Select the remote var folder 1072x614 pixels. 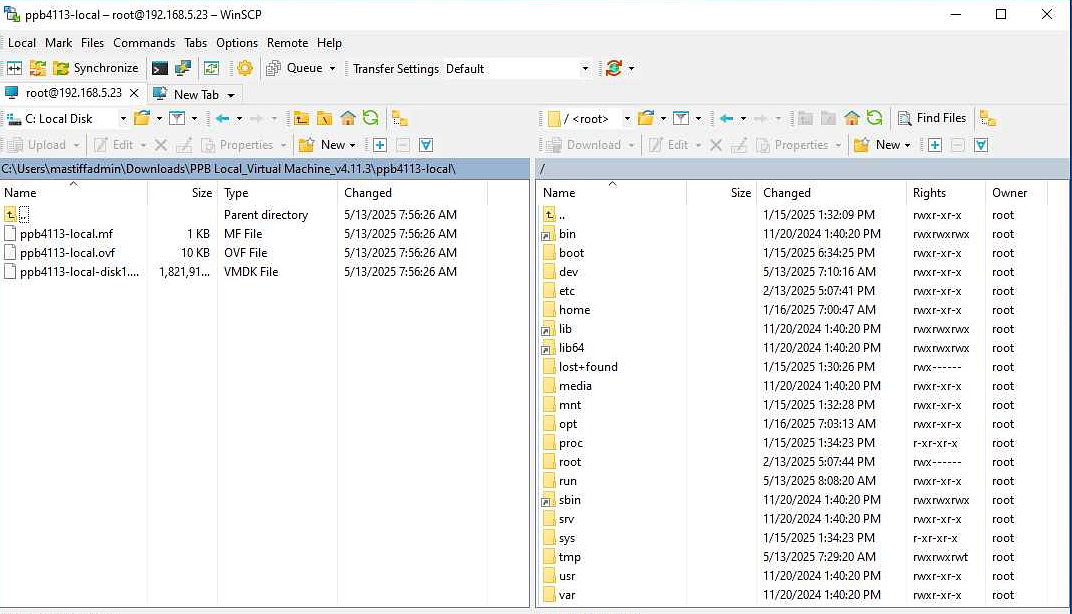[567, 596]
